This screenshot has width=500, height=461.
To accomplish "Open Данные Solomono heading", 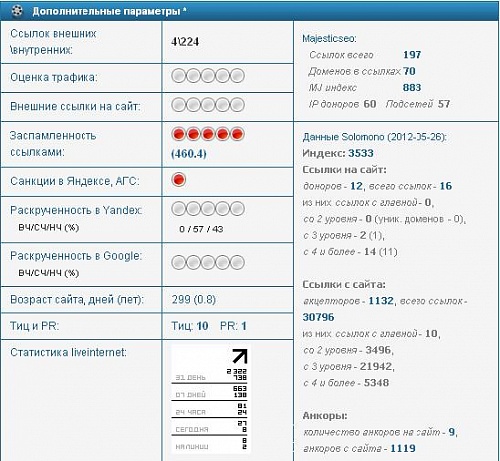I will click(x=374, y=137).
